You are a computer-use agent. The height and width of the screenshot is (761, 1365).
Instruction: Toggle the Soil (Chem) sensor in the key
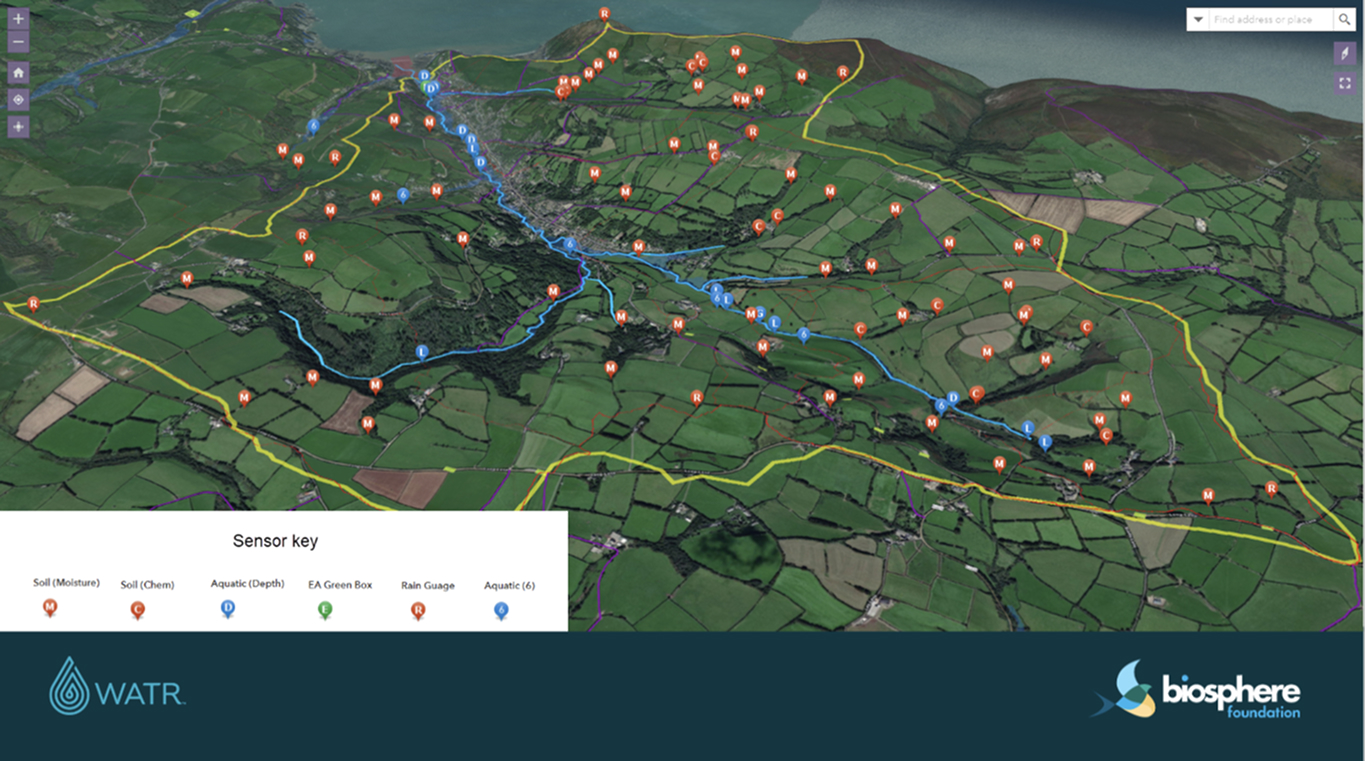137,608
